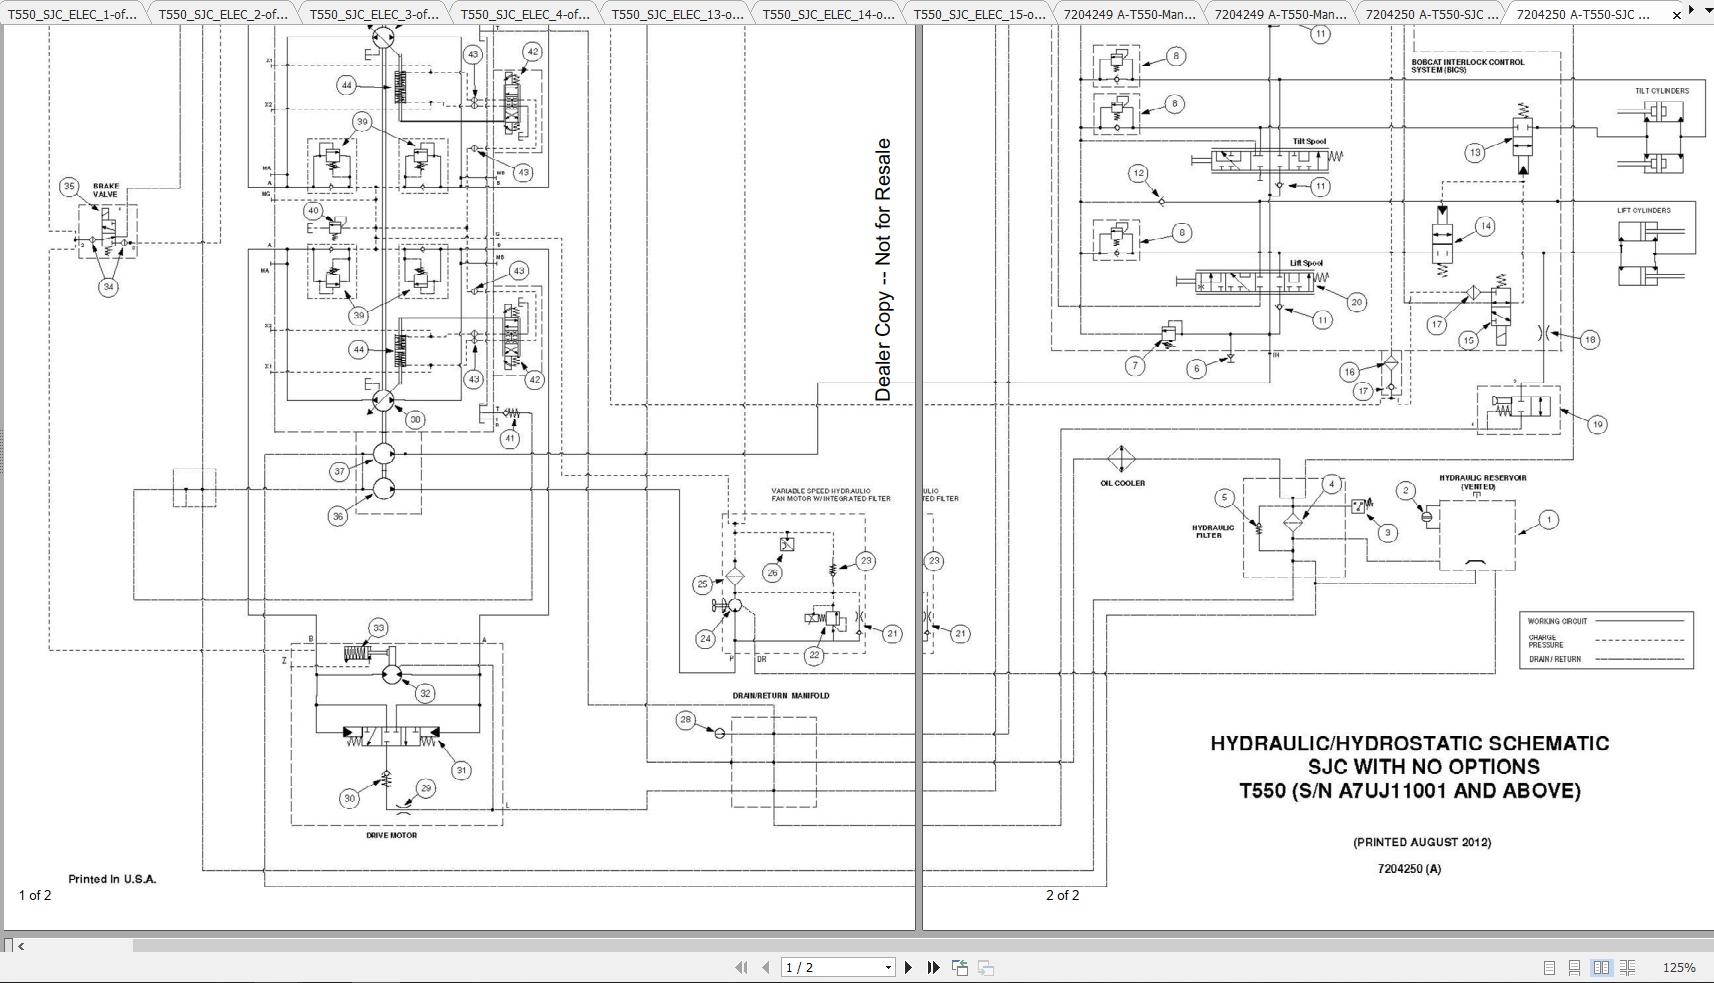The image size is (1714, 983).
Task: Click the Tilt Spool label
Action: (1309, 142)
